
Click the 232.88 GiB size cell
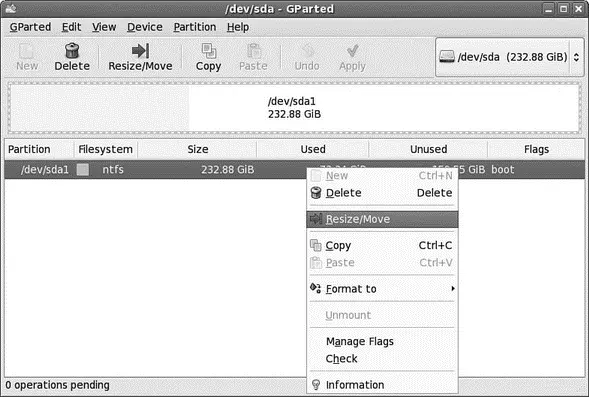coord(228,170)
